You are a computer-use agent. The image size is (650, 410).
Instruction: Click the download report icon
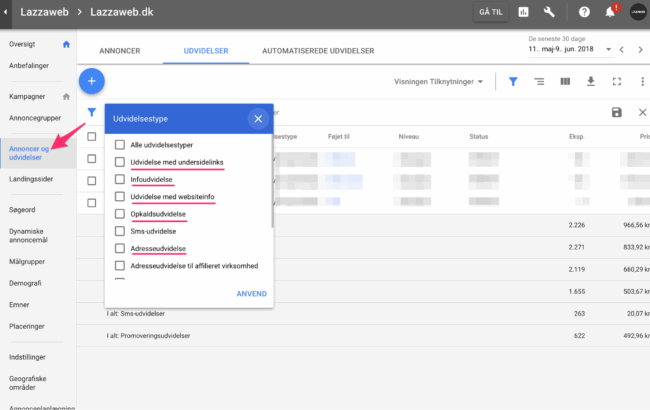(590, 81)
